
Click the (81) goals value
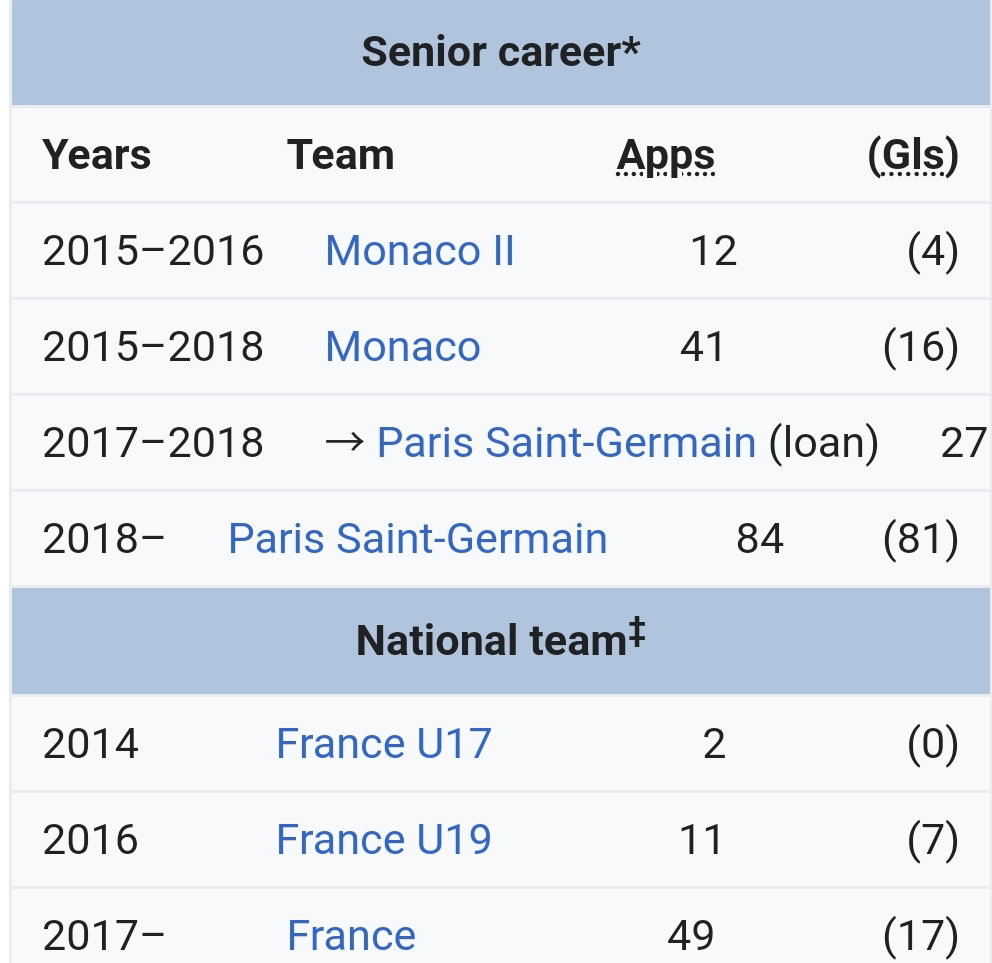(921, 539)
